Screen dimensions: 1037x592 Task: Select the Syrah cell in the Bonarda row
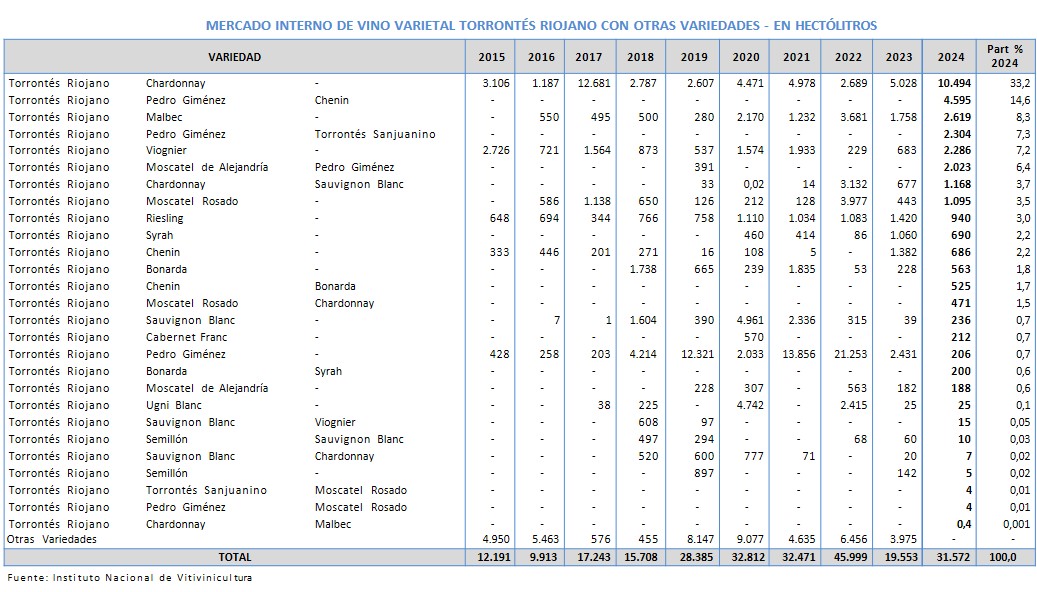(x=328, y=371)
